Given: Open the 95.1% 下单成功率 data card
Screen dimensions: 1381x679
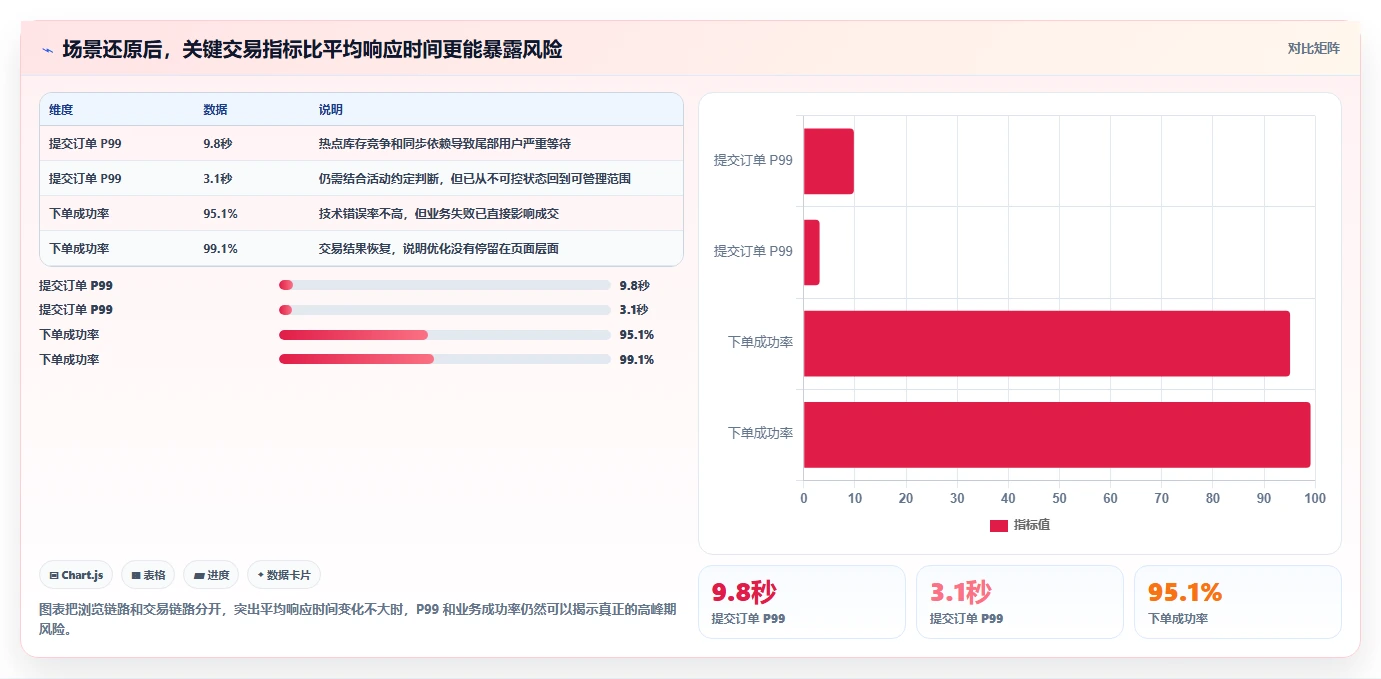Looking at the screenshot, I should click(x=1237, y=602).
